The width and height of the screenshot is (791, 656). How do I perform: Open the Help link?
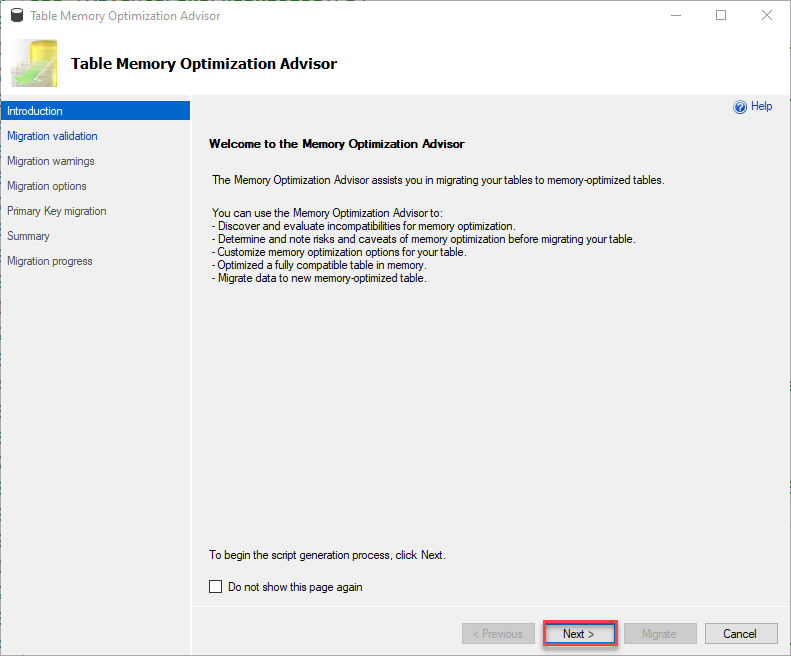(761, 106)
